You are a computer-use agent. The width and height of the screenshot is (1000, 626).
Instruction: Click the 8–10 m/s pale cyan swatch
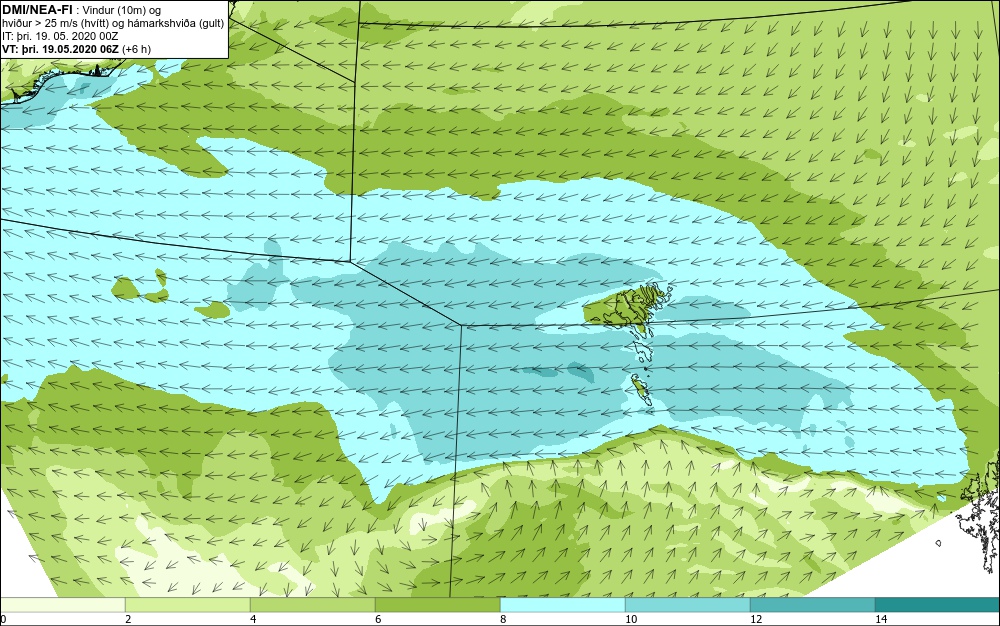tap(562, 605)
